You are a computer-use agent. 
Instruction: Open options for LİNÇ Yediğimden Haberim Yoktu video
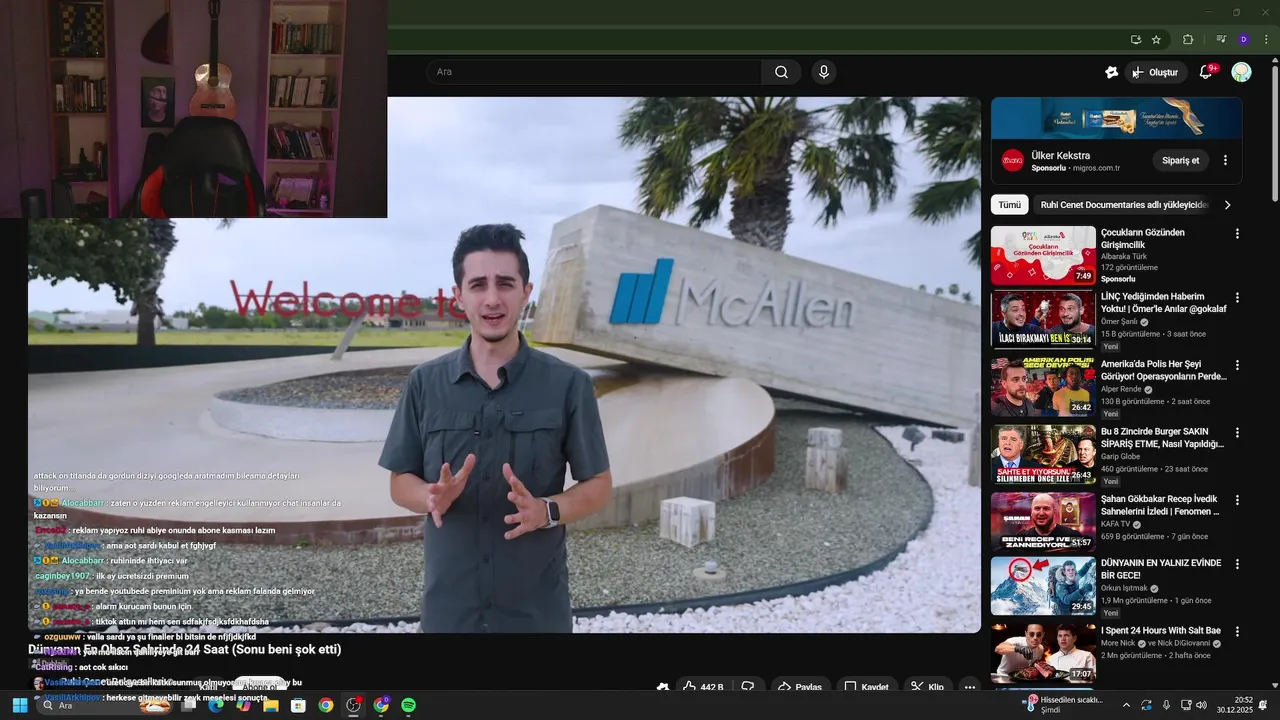click(1237, 297)
